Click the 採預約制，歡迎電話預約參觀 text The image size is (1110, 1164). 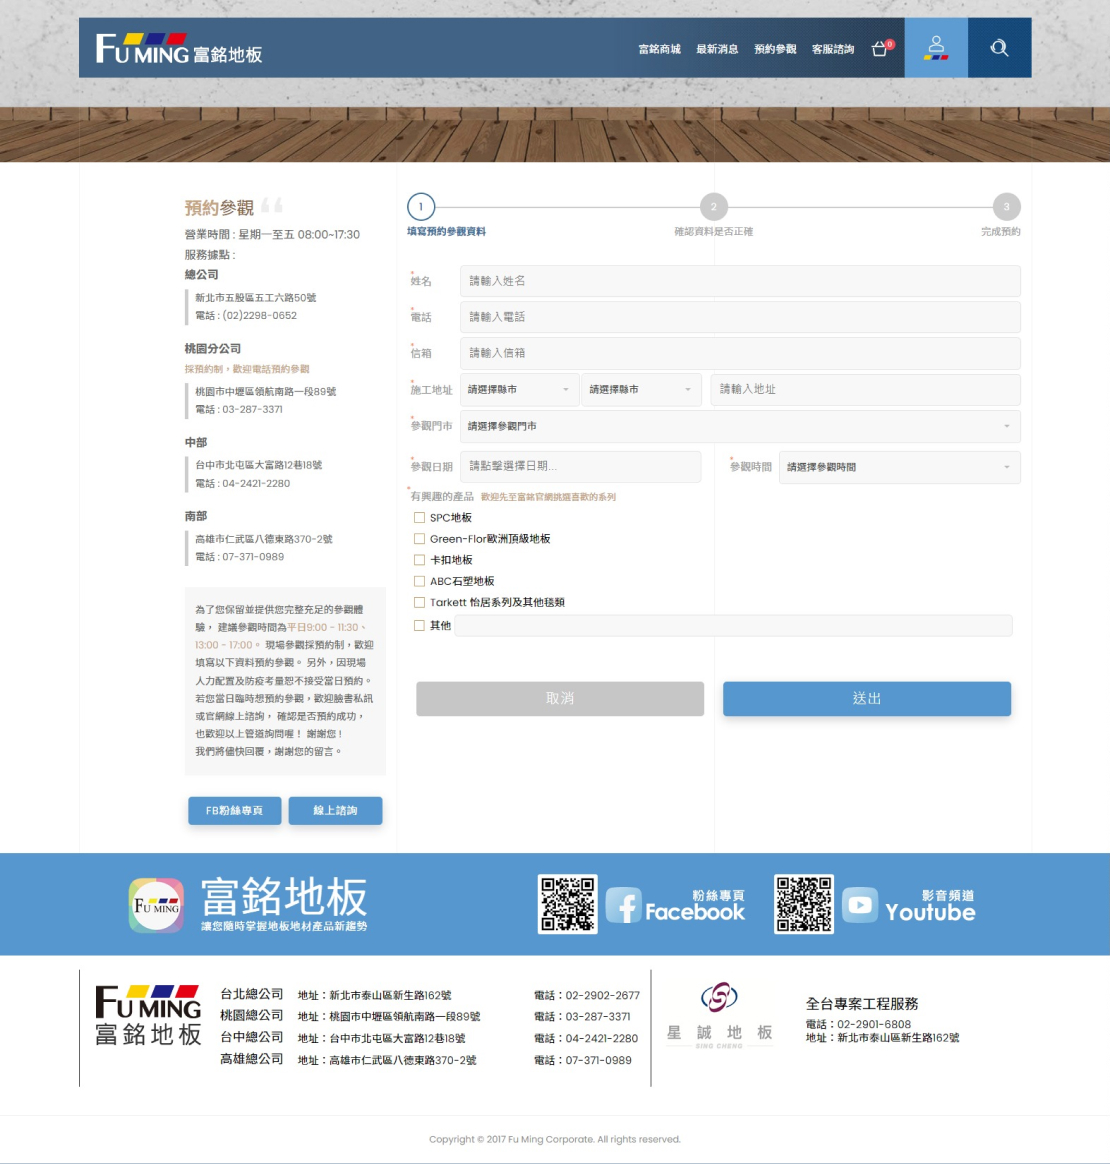tap(247, 369)
